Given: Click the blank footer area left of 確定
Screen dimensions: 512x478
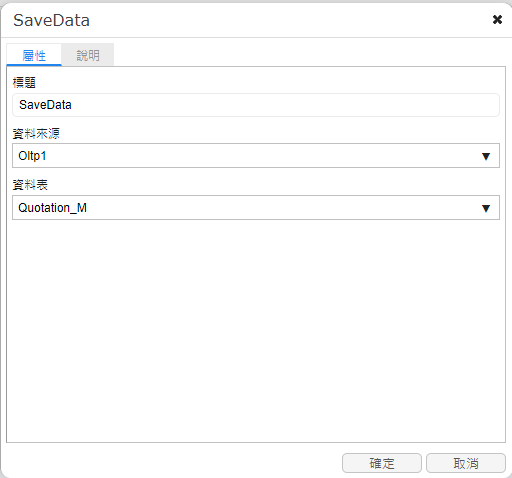Looking at the screenshot, I should click(173, 463).
